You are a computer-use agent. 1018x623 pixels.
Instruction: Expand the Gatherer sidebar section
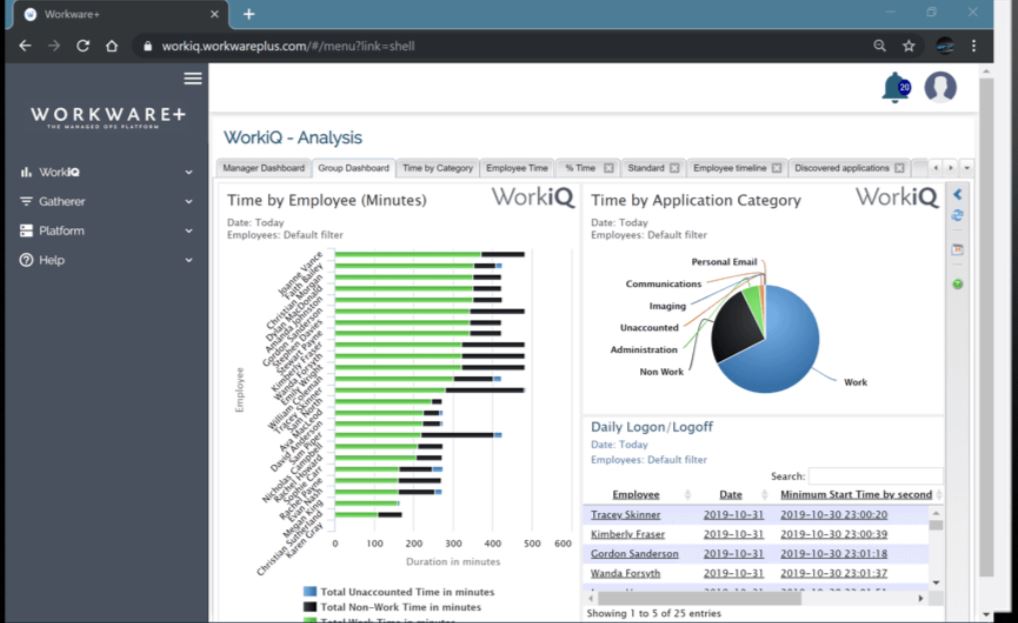point(189,202)
